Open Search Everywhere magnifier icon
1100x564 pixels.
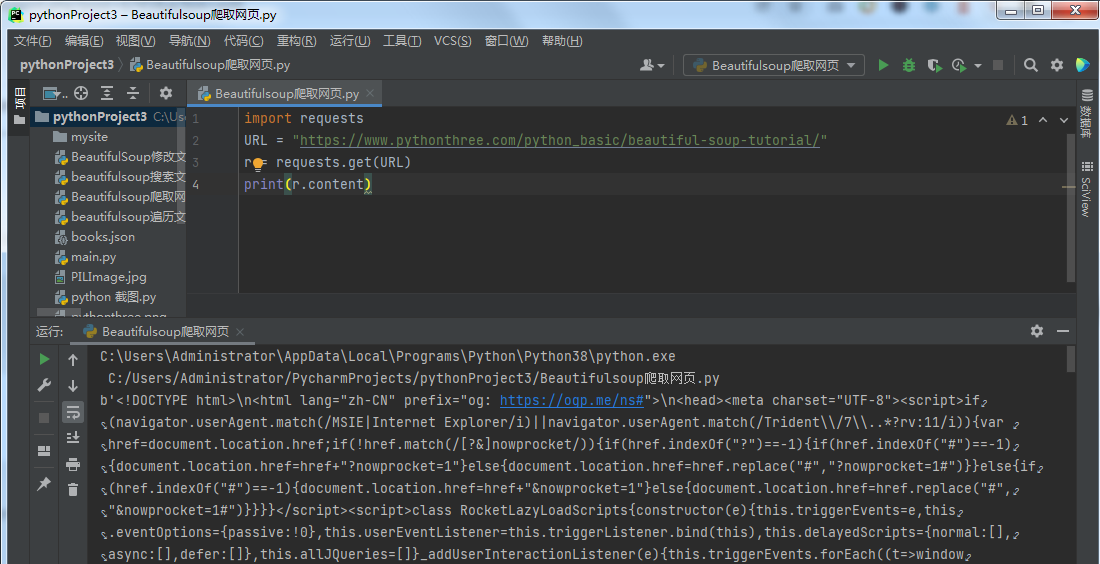pos(1030,65)
